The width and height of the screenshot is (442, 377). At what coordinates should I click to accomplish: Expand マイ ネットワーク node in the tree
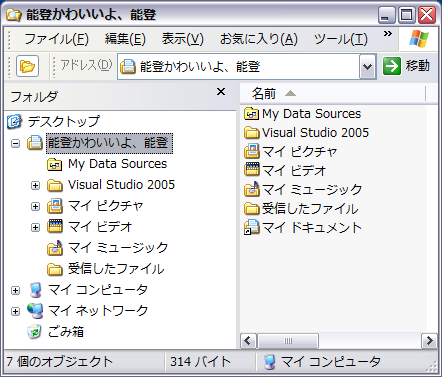(x=15, y=311)
